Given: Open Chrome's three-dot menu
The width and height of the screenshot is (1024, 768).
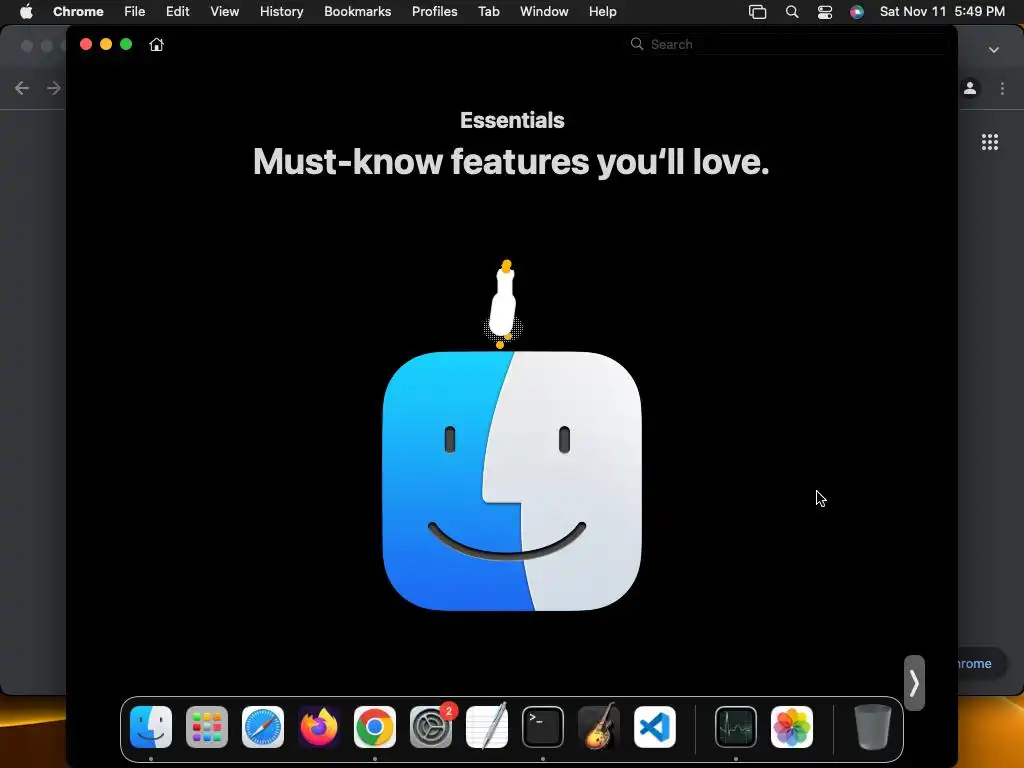Looking at the screenshot, I should (1002, 88).
